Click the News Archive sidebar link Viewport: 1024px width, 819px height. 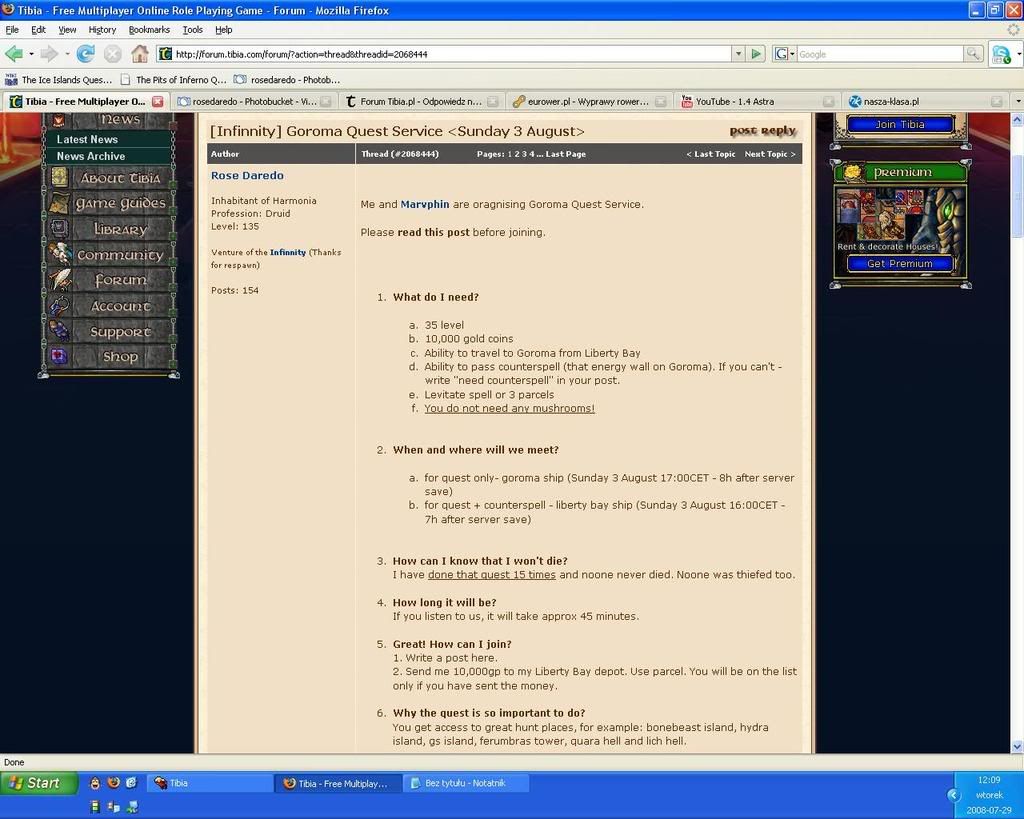[90, 156]
